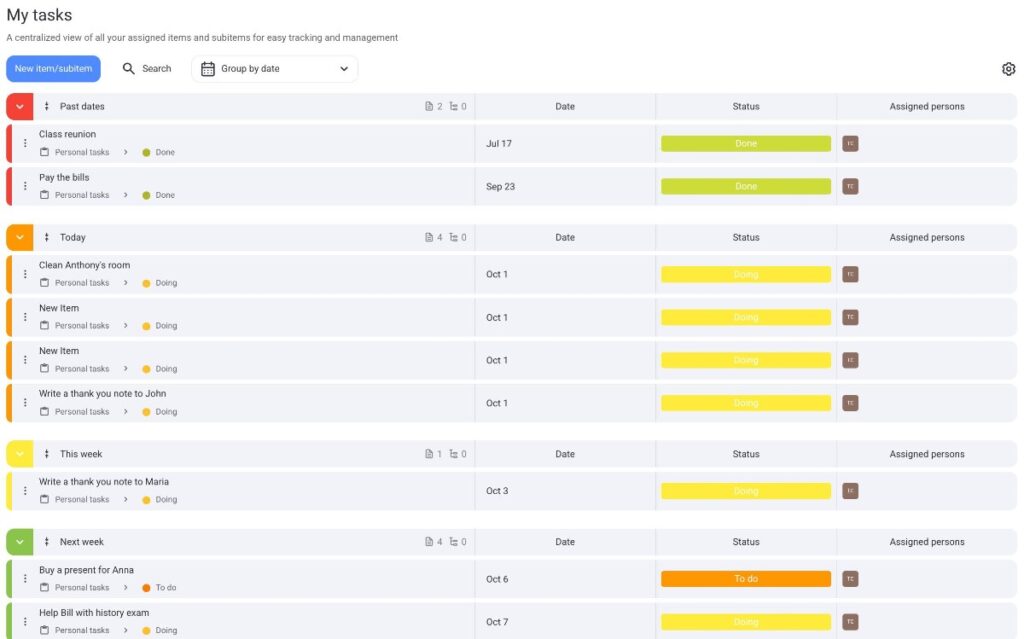Collapse the Next week group with green chevron

click(x=19, y=542)
